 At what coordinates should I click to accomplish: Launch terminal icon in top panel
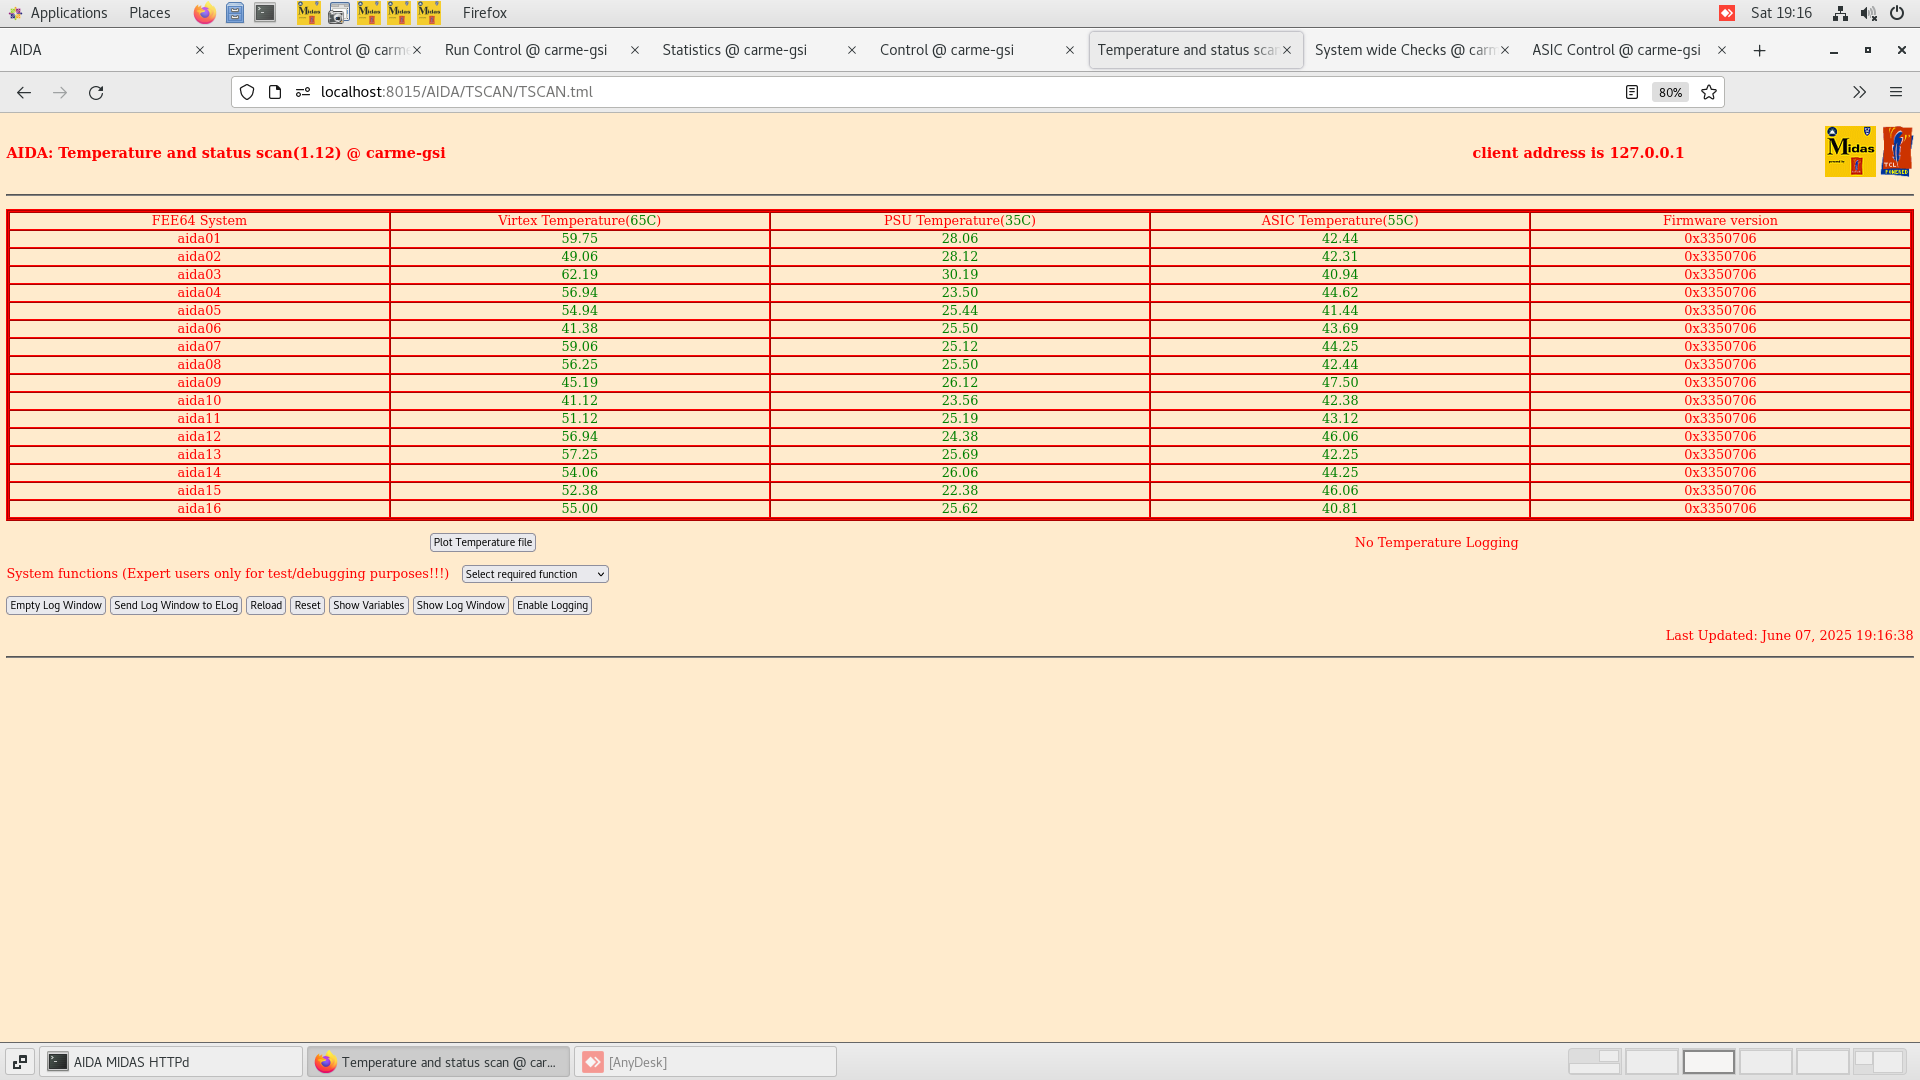(265, 13)
